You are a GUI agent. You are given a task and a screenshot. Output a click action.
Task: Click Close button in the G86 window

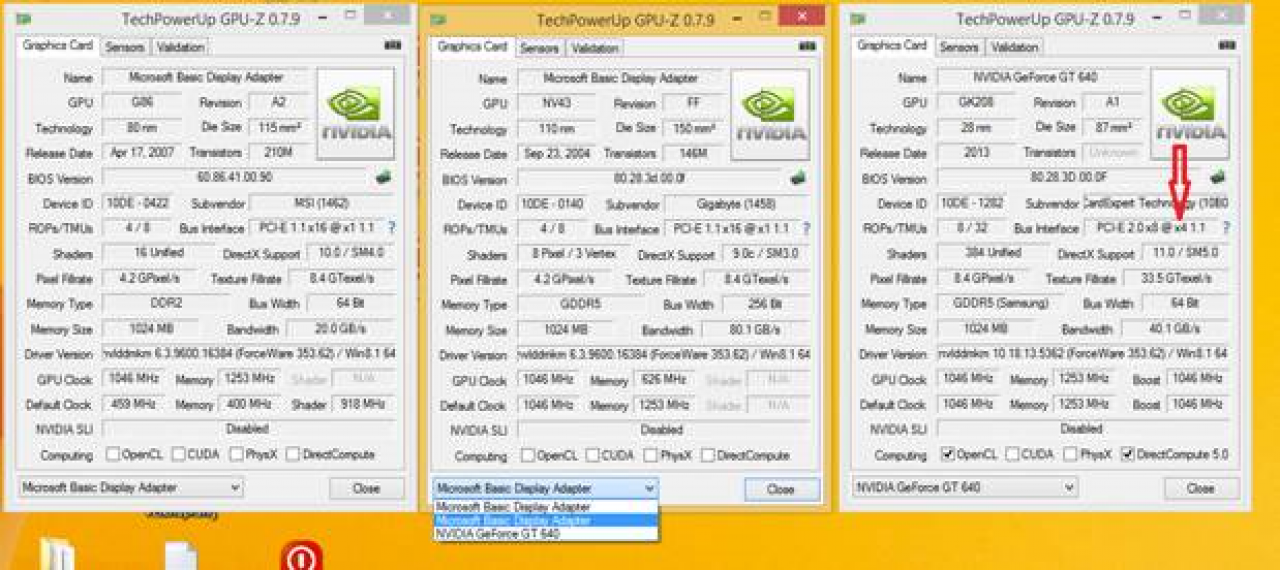tap(367, 488)
